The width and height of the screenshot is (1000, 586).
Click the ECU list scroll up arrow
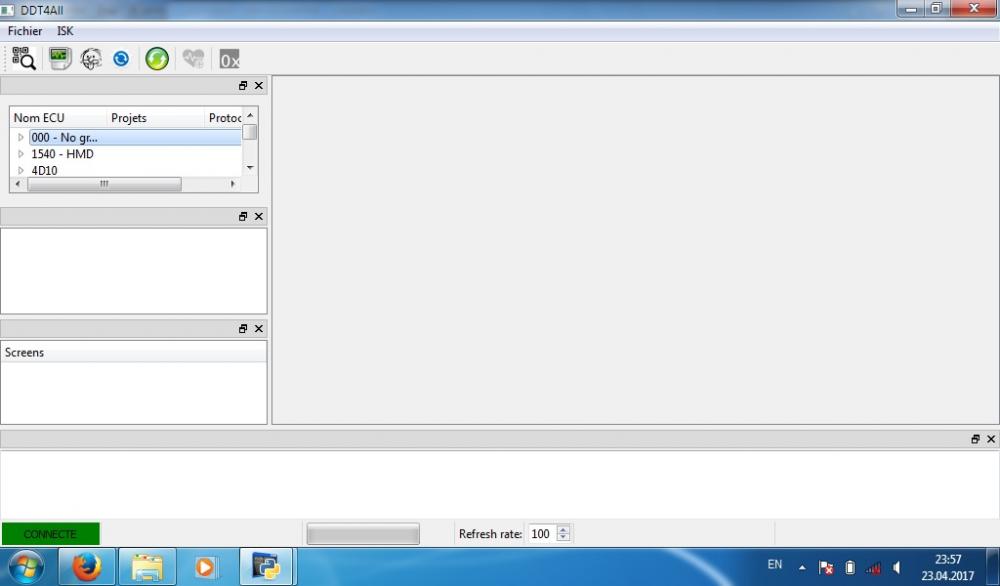point(250,115)
